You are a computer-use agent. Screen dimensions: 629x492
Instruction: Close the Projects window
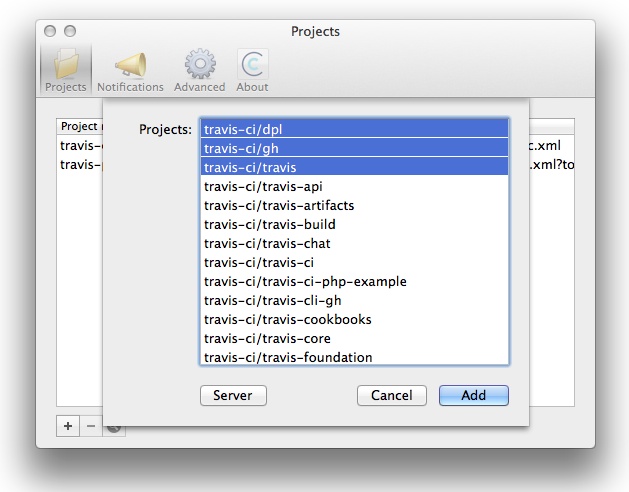pyautogui.click(x=50, y=31)
